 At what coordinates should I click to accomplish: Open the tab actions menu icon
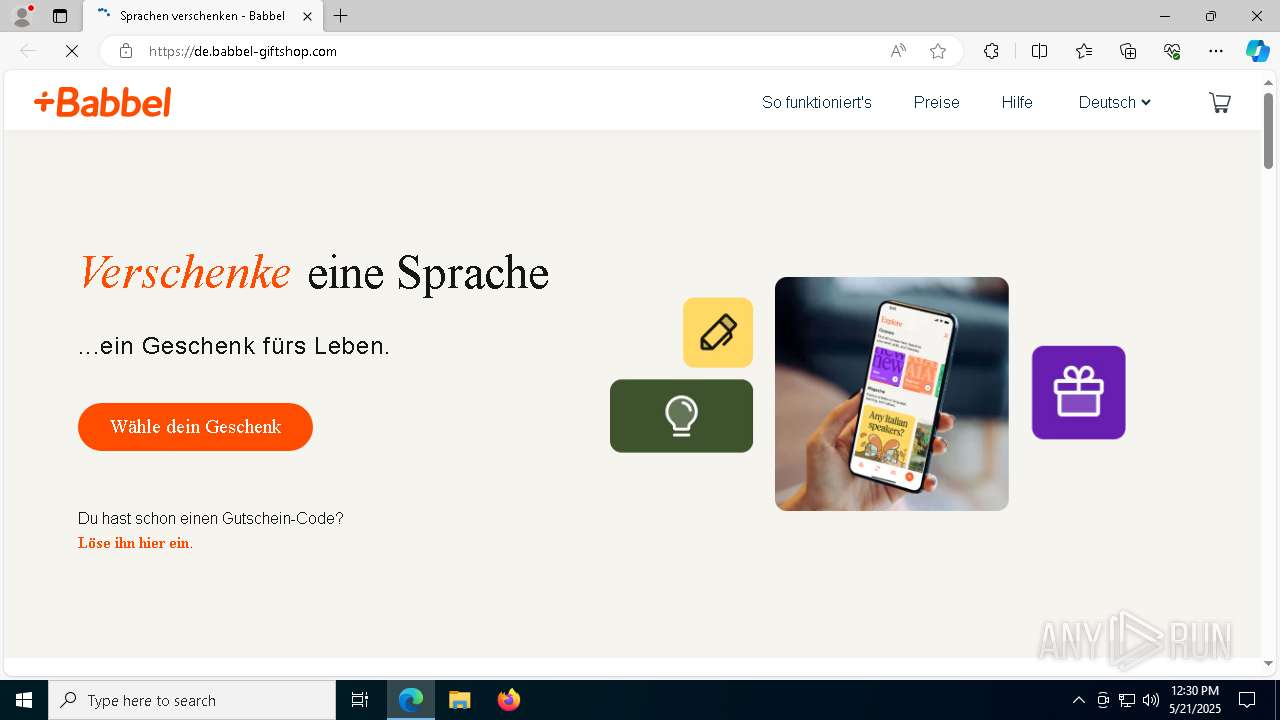point(60,16)
